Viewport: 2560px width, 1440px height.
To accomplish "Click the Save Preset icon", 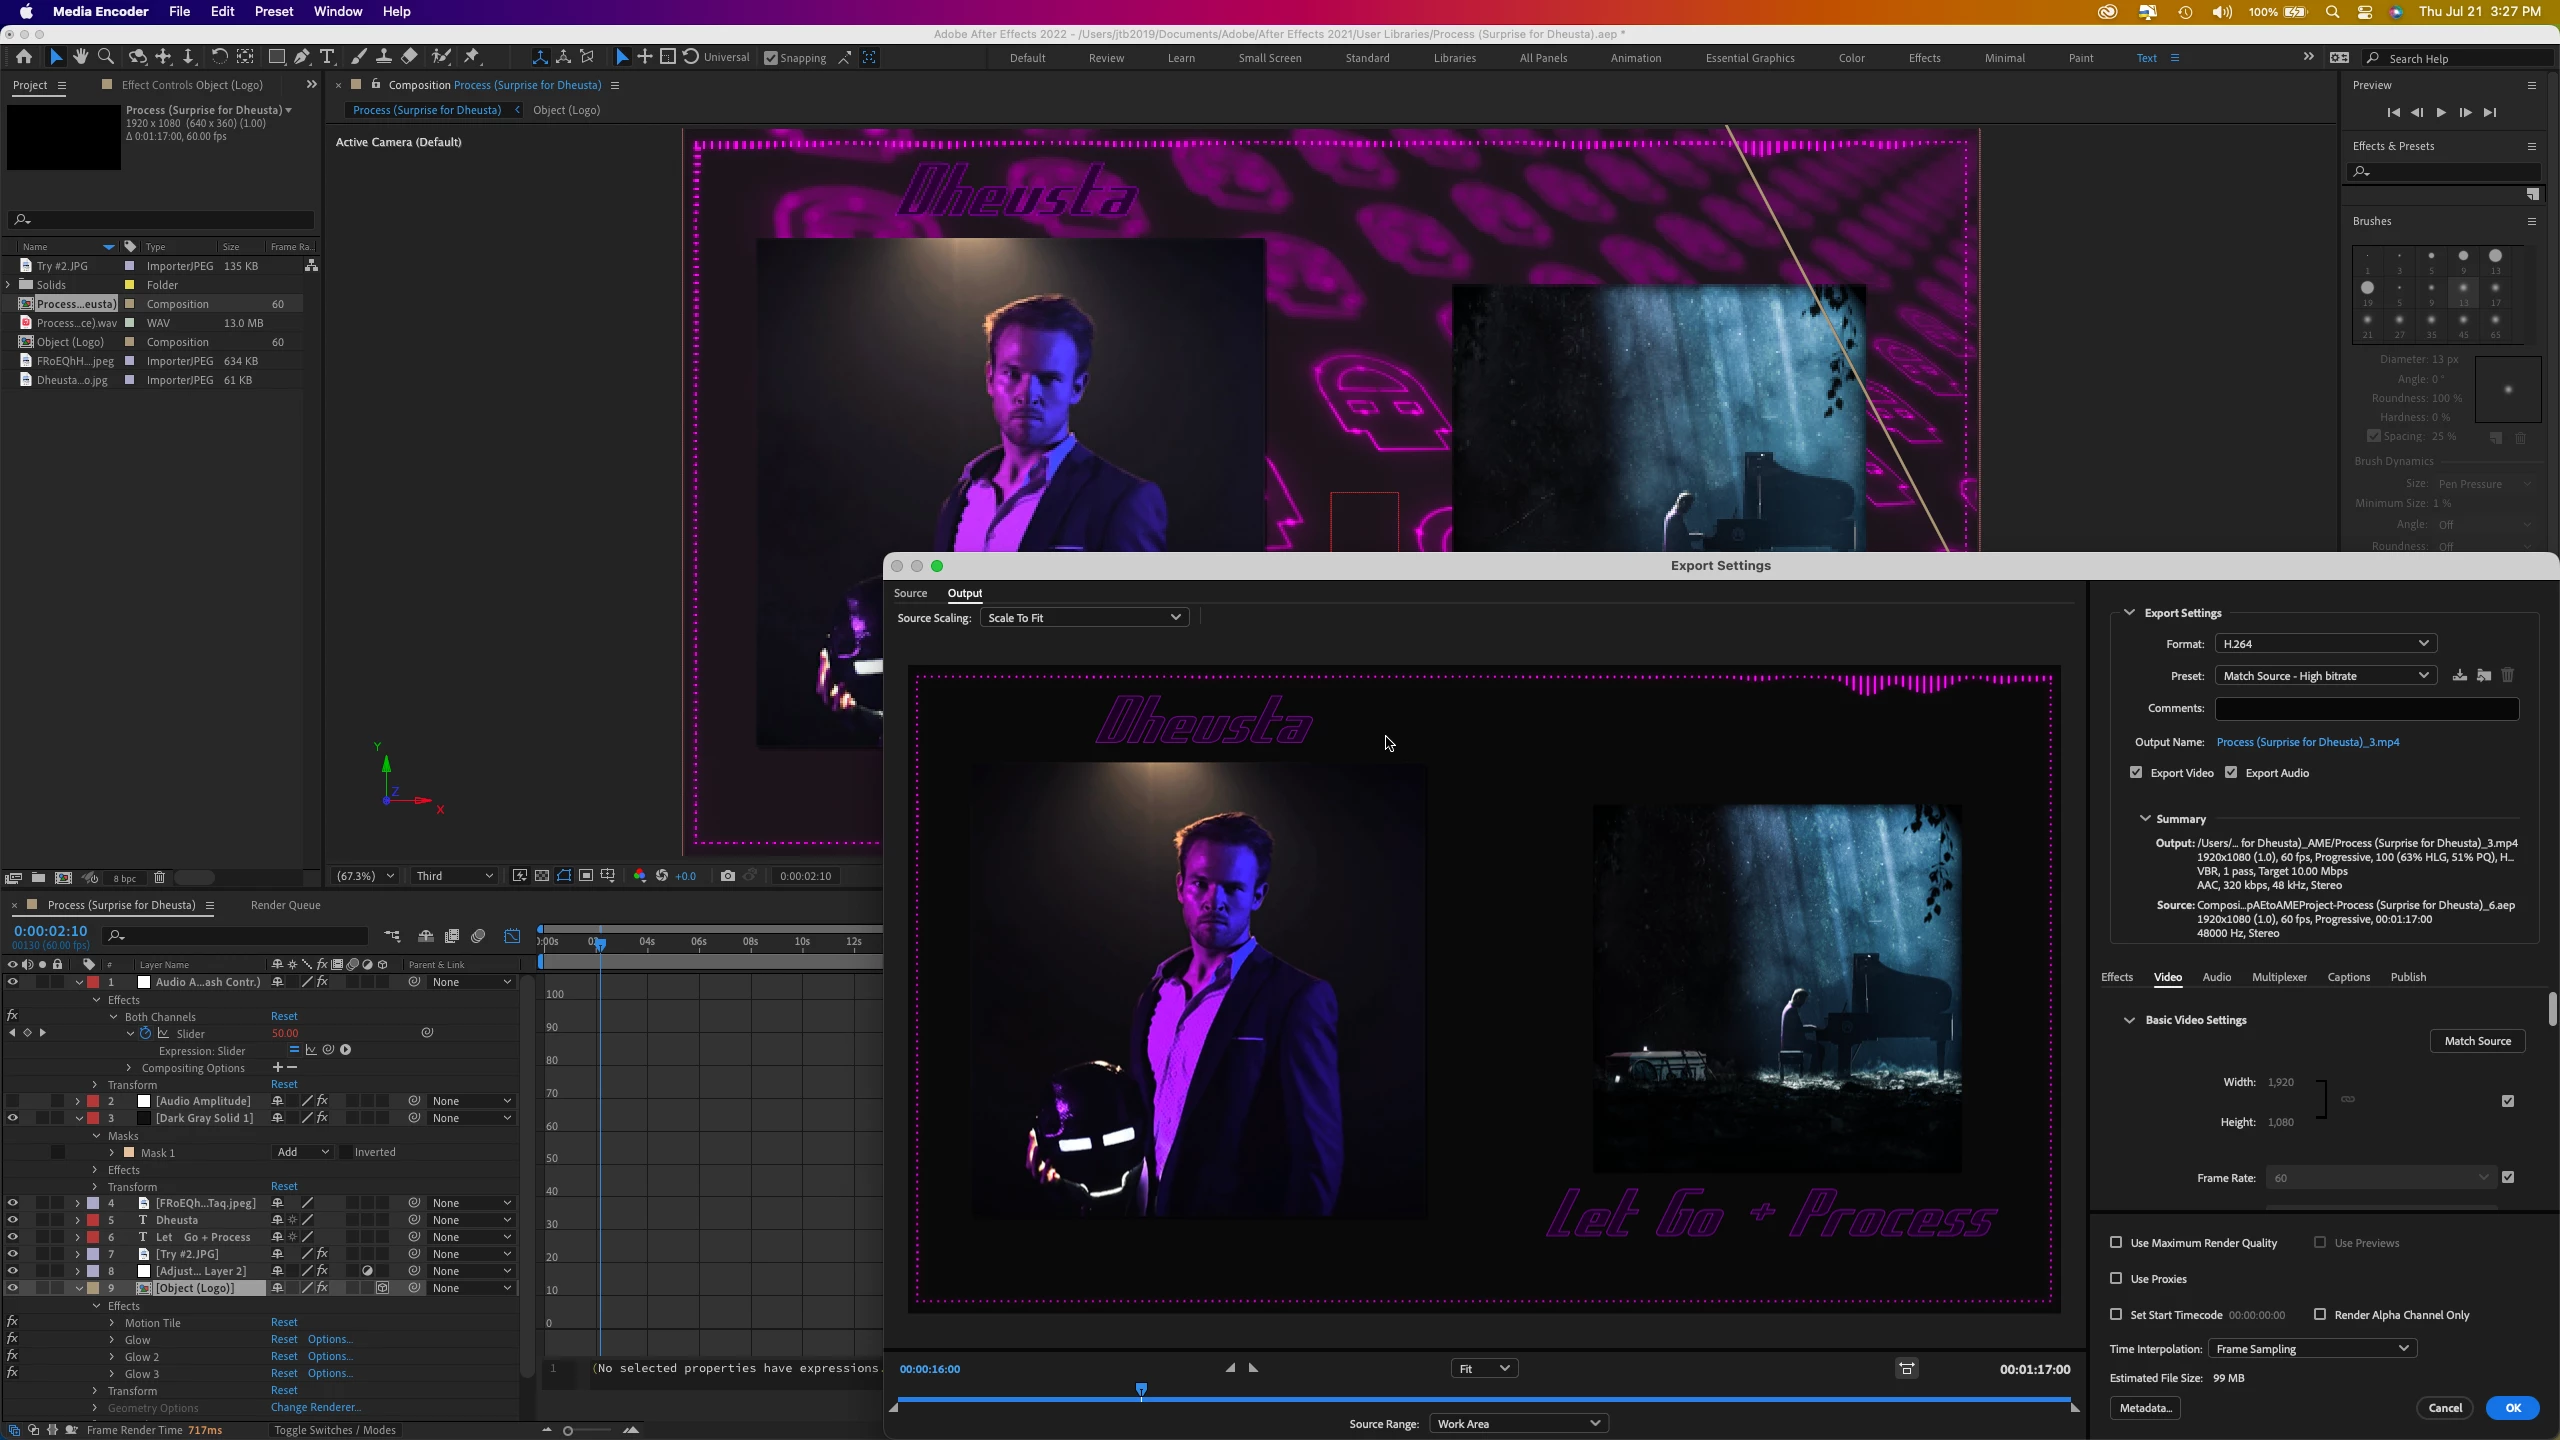I will click(x=2459, y=676).
